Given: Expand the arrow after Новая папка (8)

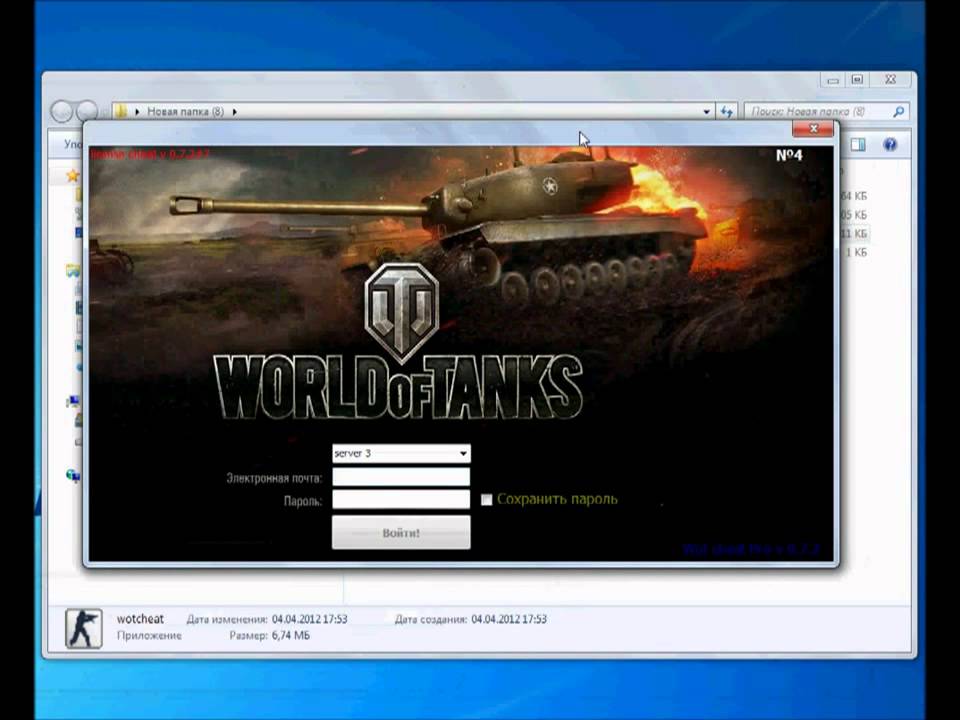Looking at the screenshot, I should click(234, 111).
